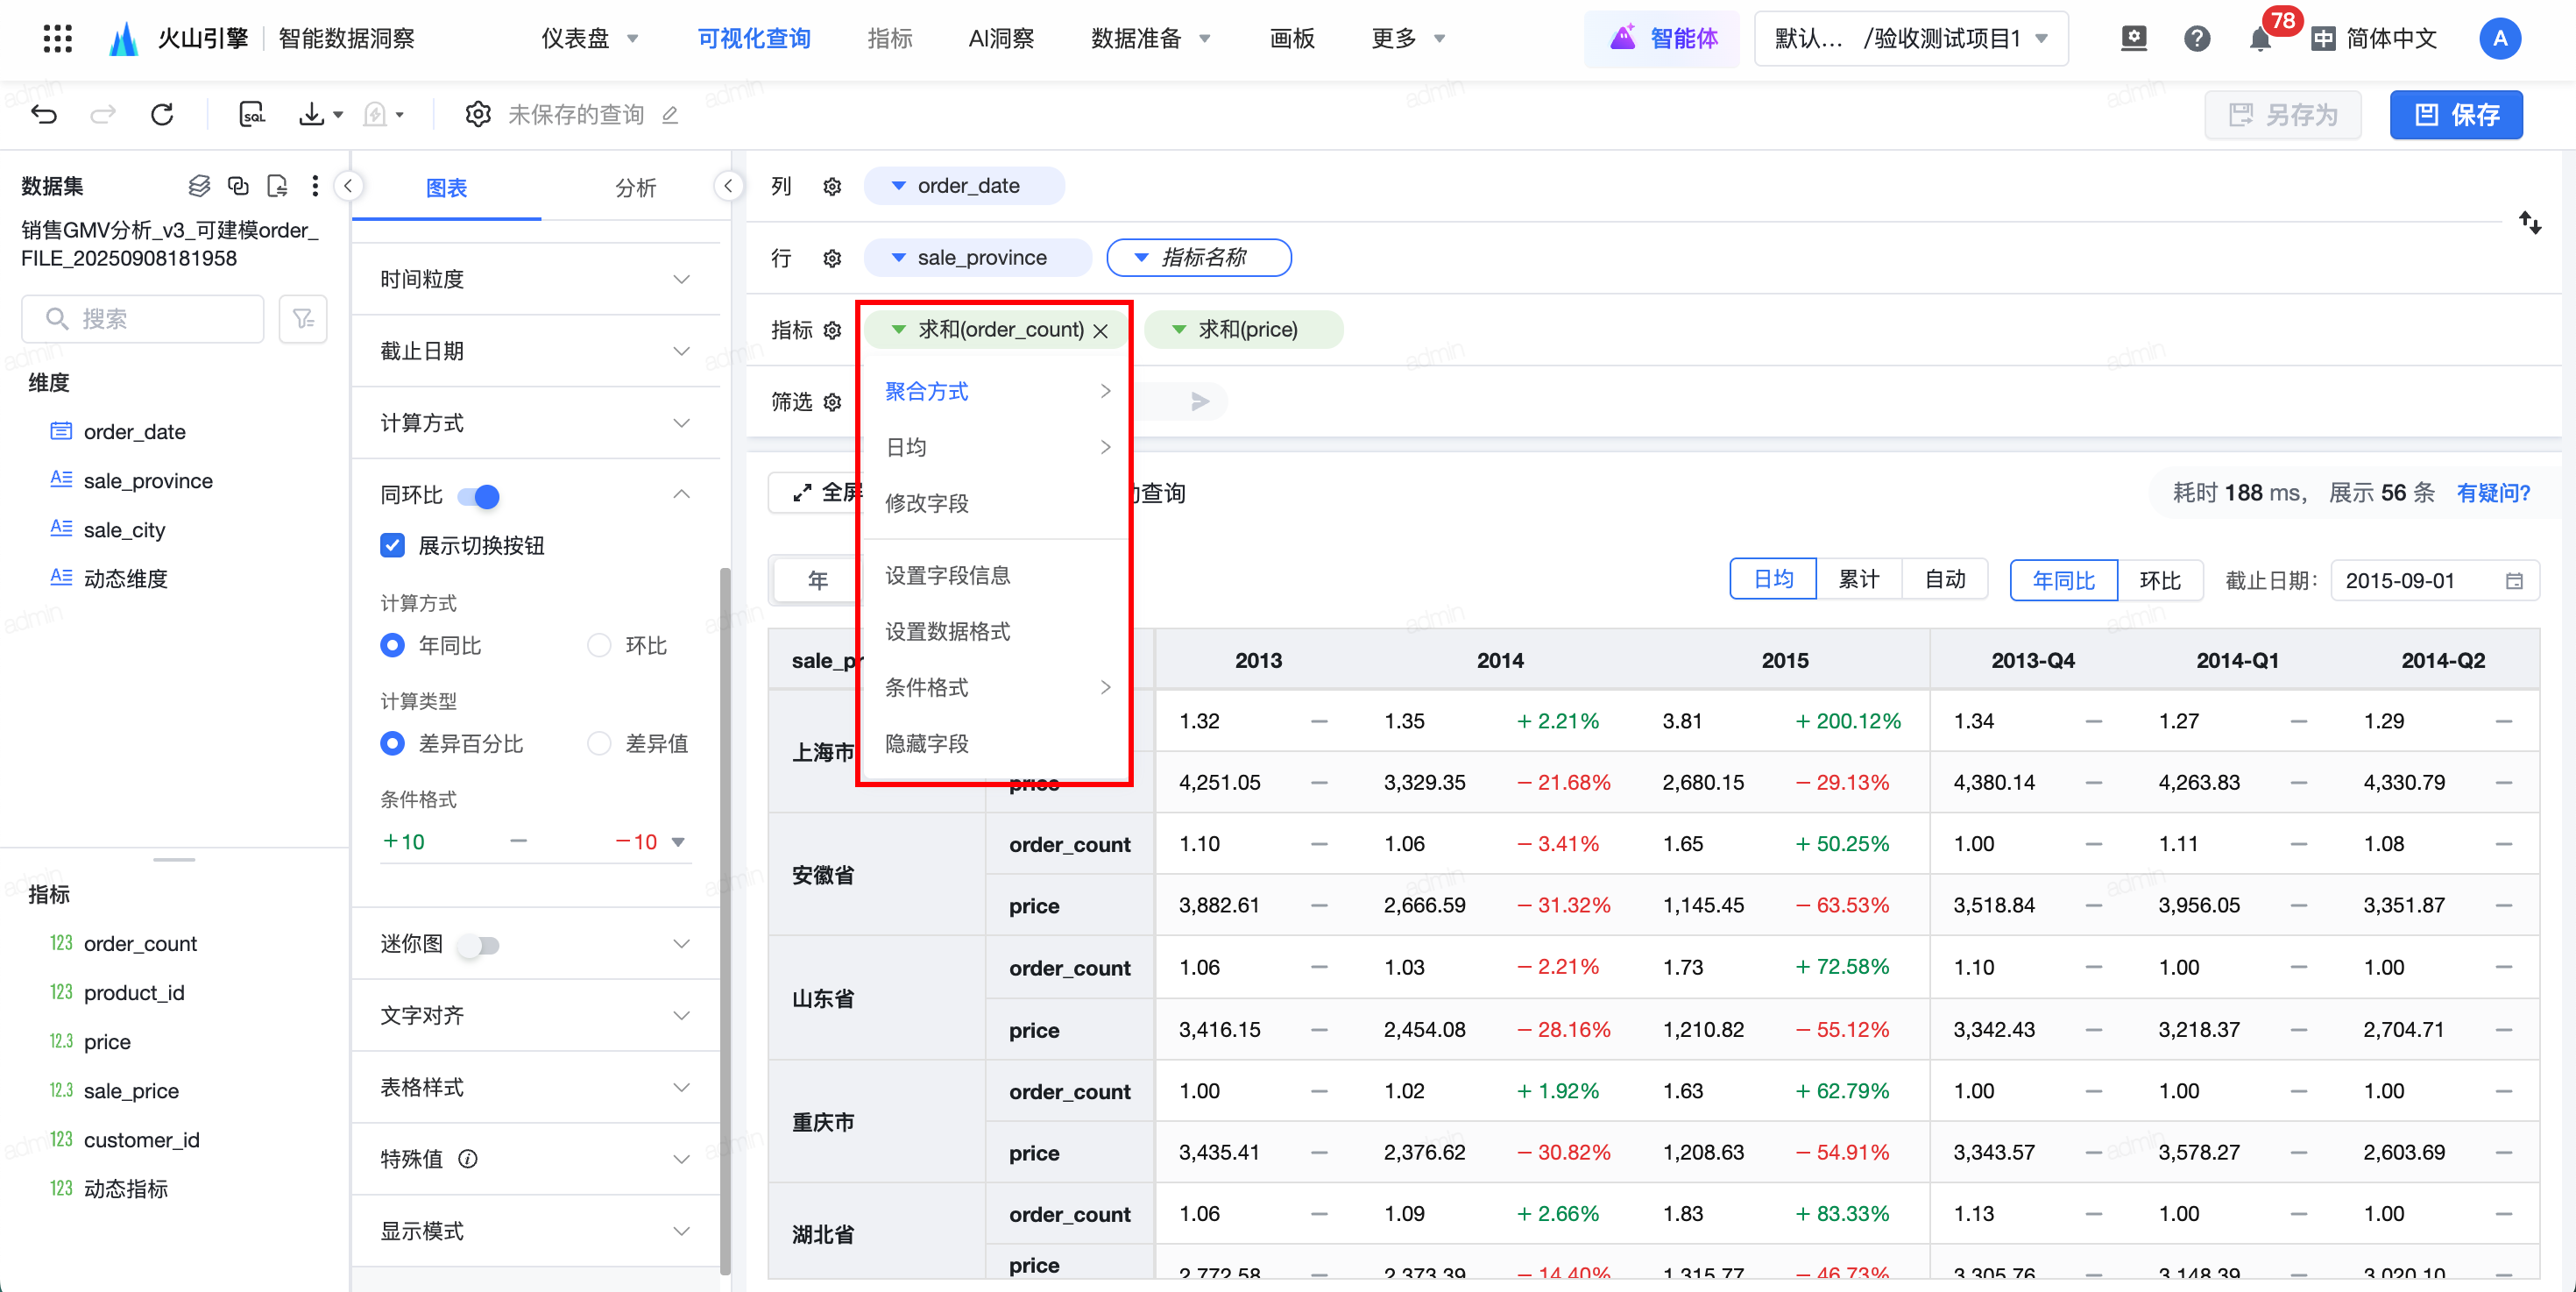Switch to the 分析 tab
Screen dimensions: 2576x1292
click(x=635, y=187)
